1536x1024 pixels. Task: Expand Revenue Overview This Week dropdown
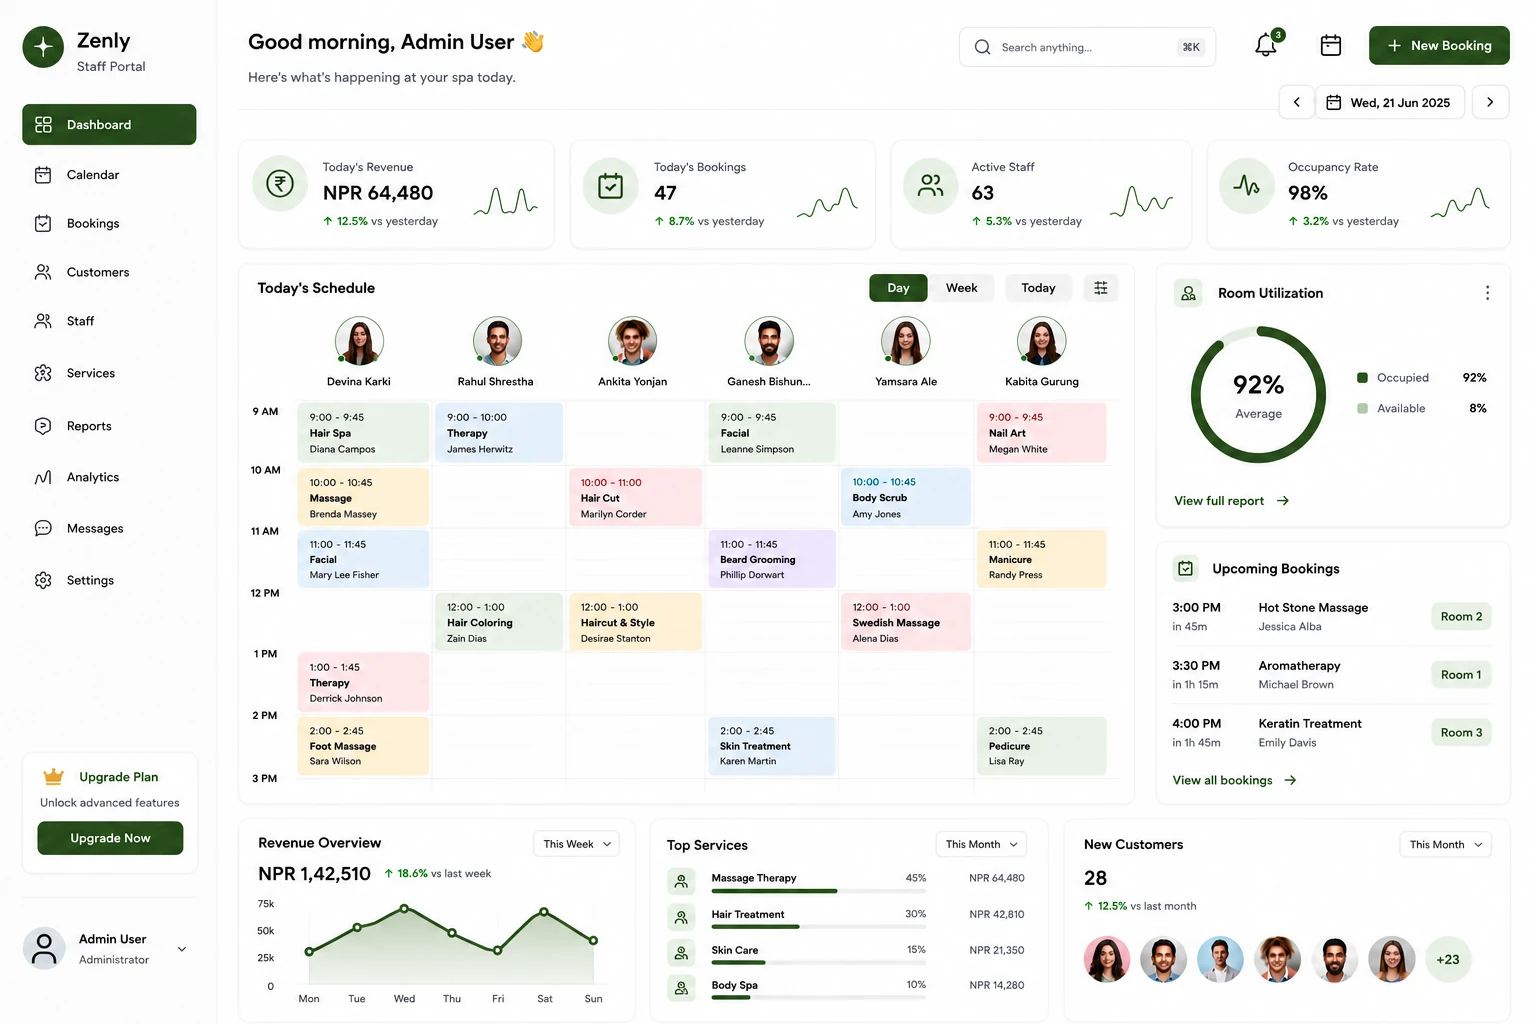(x=576, y=844)
